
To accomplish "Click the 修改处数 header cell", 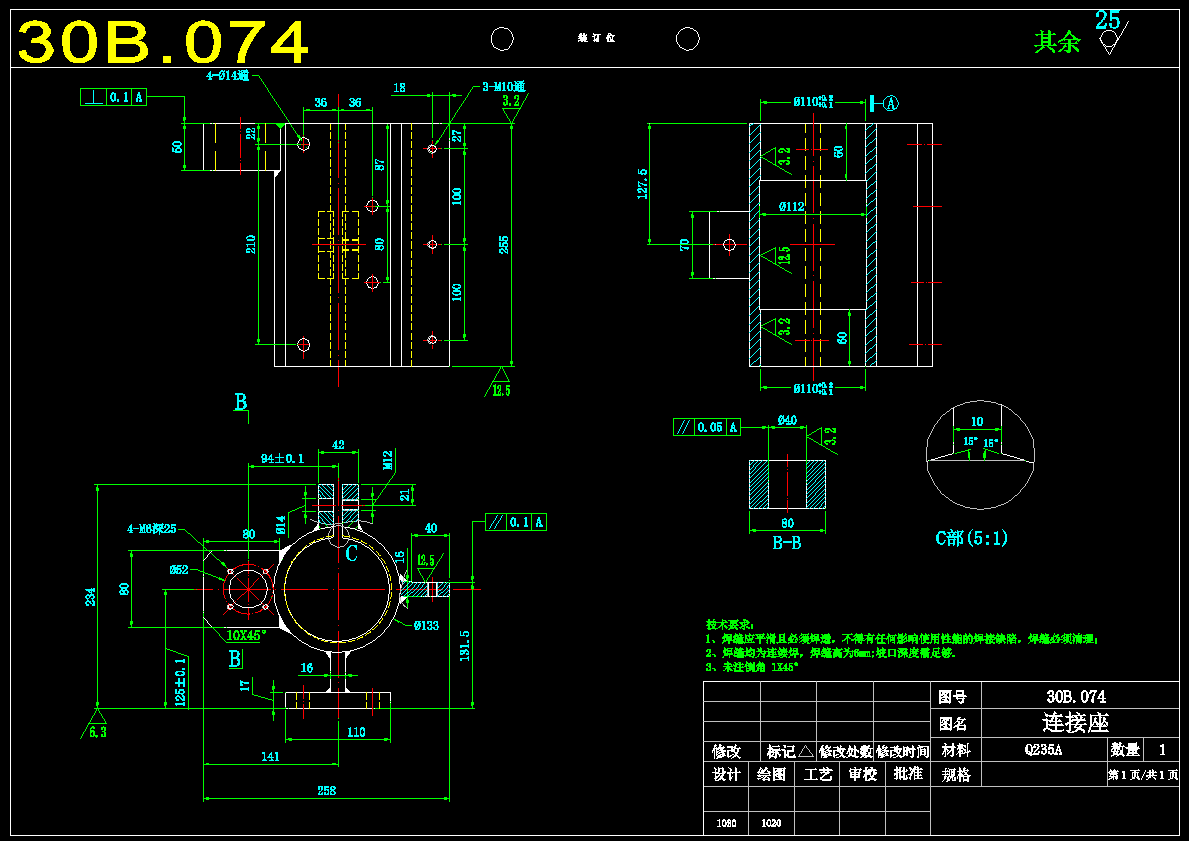I will [845, 752].
